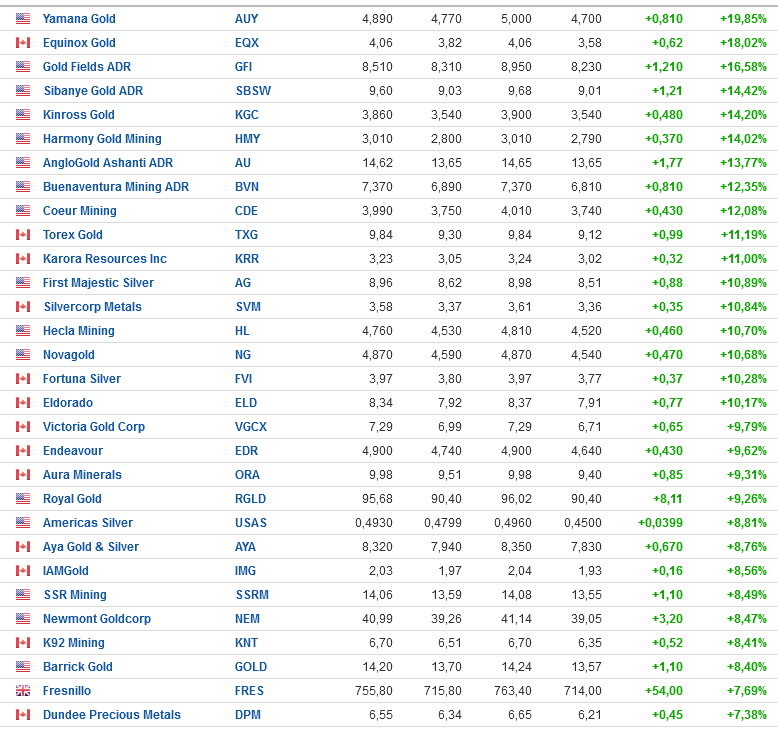778x729 pixels.
Task: Click the US flag next to Gold Fields ADR
Action: [x=23, y=66]
